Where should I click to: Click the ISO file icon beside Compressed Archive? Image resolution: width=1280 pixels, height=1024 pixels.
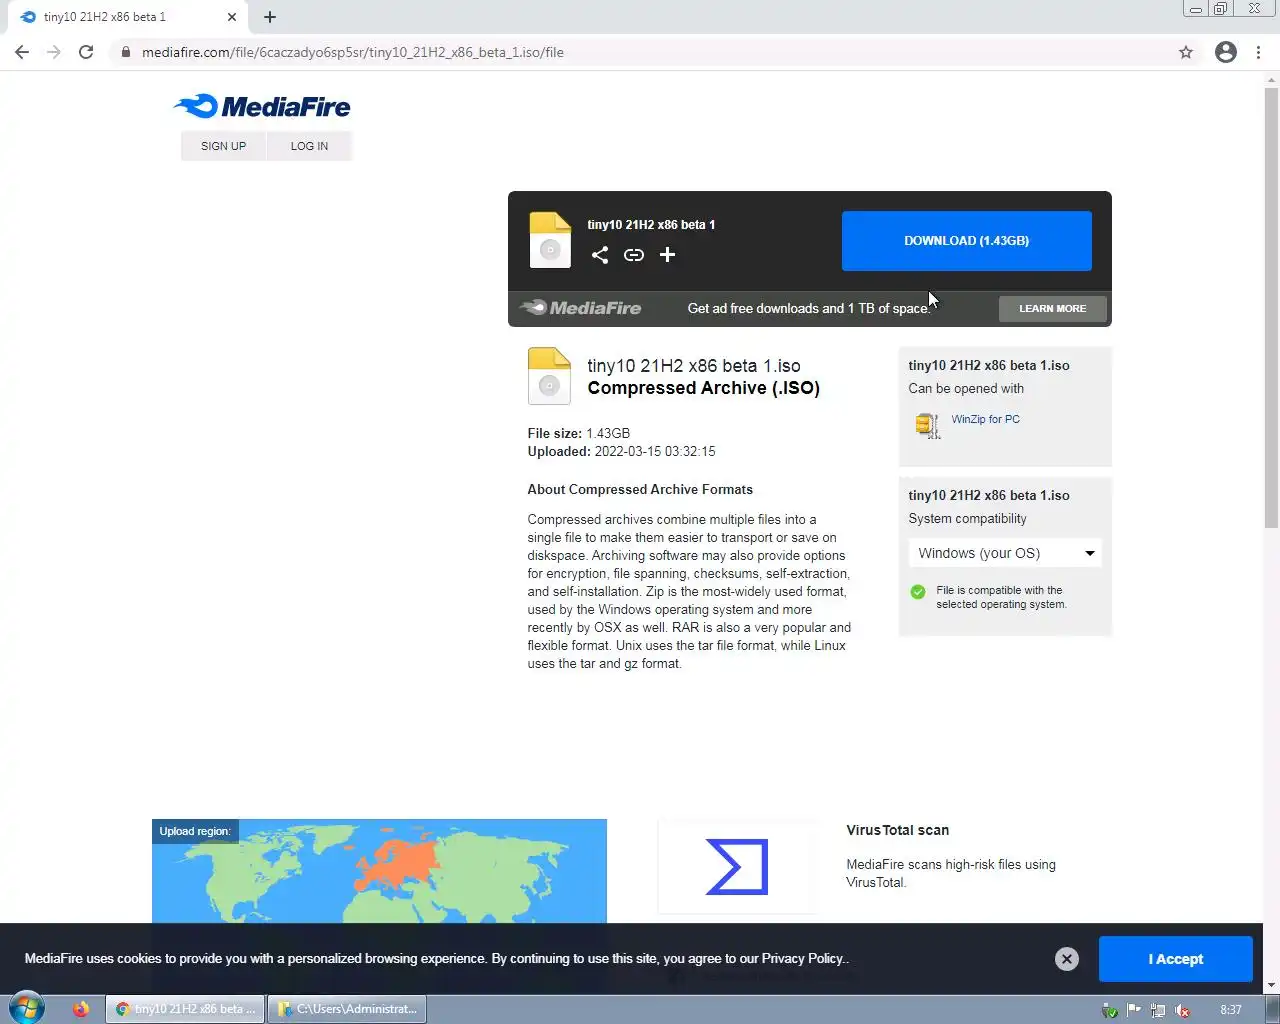(x=549, y=376)
